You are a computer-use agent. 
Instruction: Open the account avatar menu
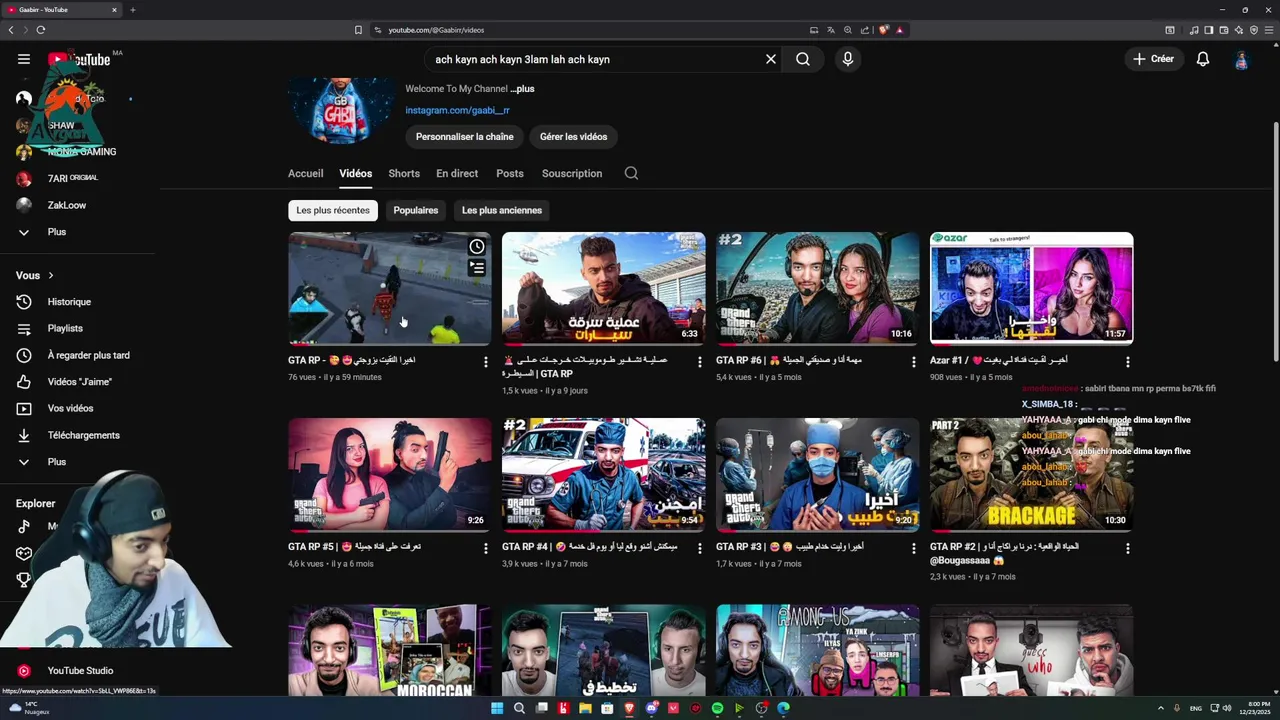(x=1242, y=59)
